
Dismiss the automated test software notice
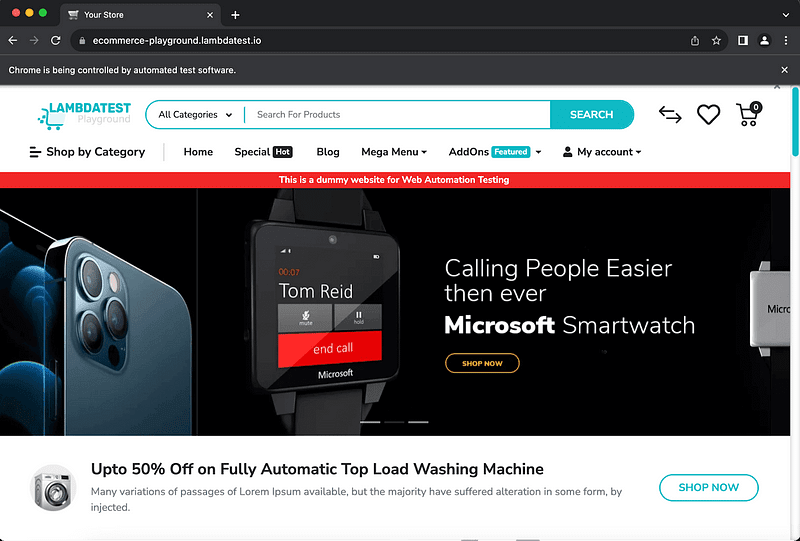tap(785, 70)
